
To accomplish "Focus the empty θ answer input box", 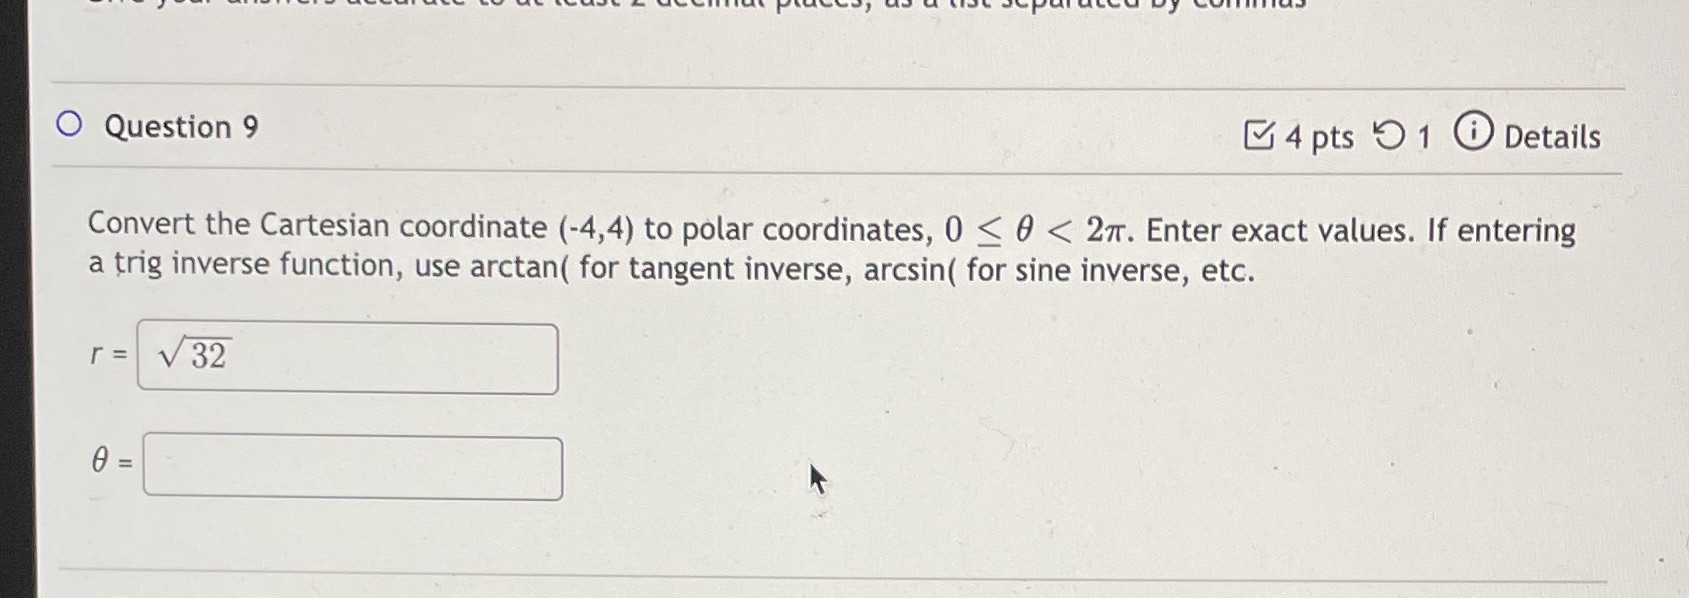I will (x=353, y=465).
